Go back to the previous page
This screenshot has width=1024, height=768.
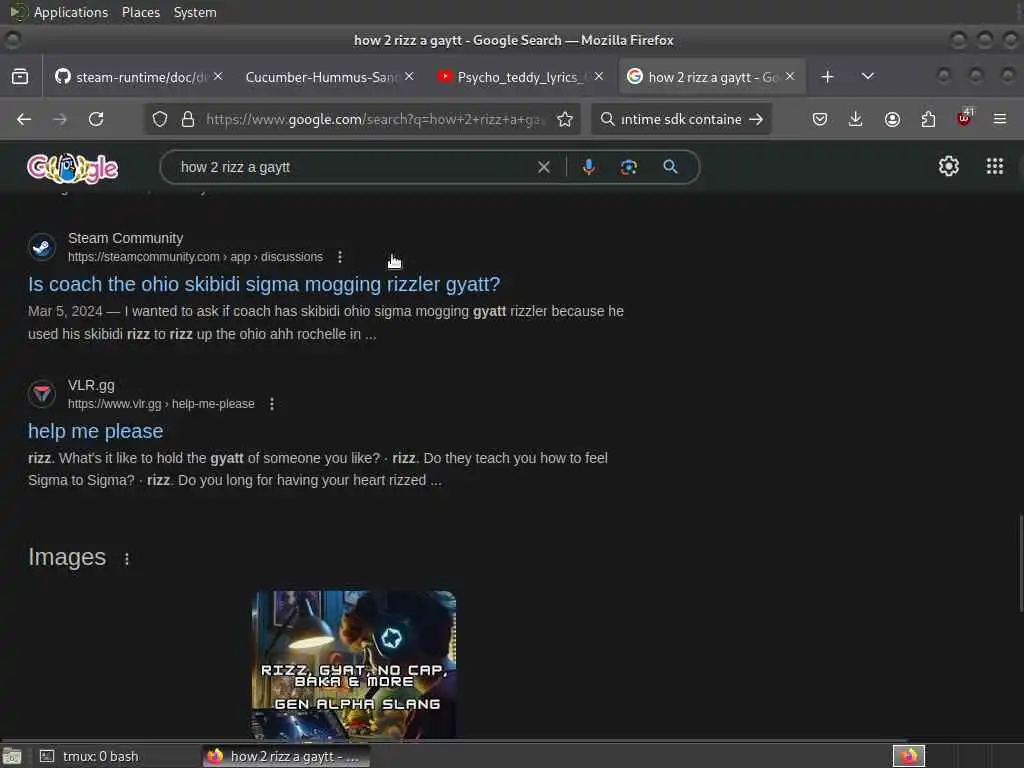(x=24, y=120)
